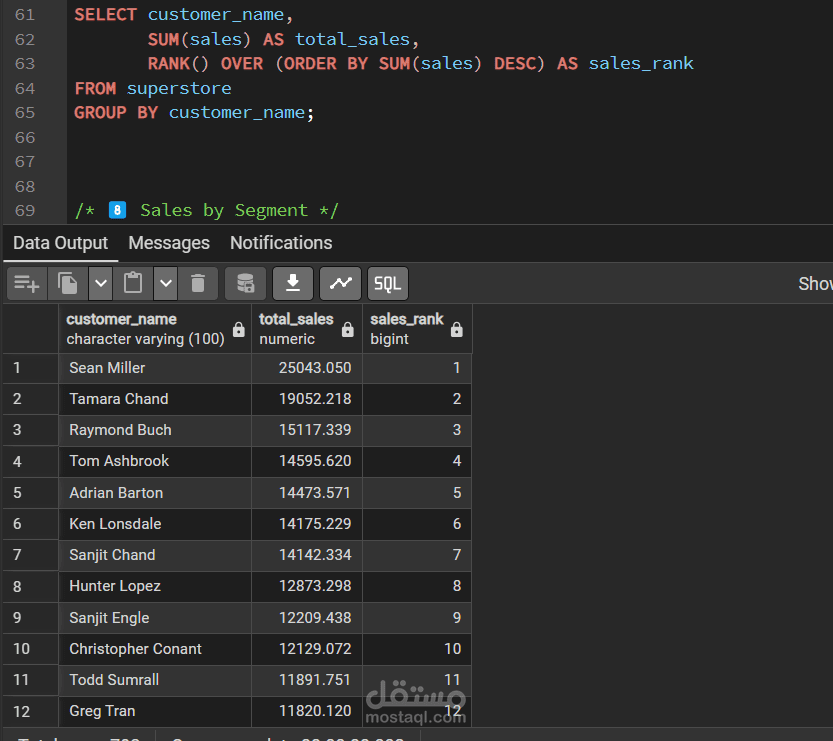Click the Delete trash icon

(198, 284)
